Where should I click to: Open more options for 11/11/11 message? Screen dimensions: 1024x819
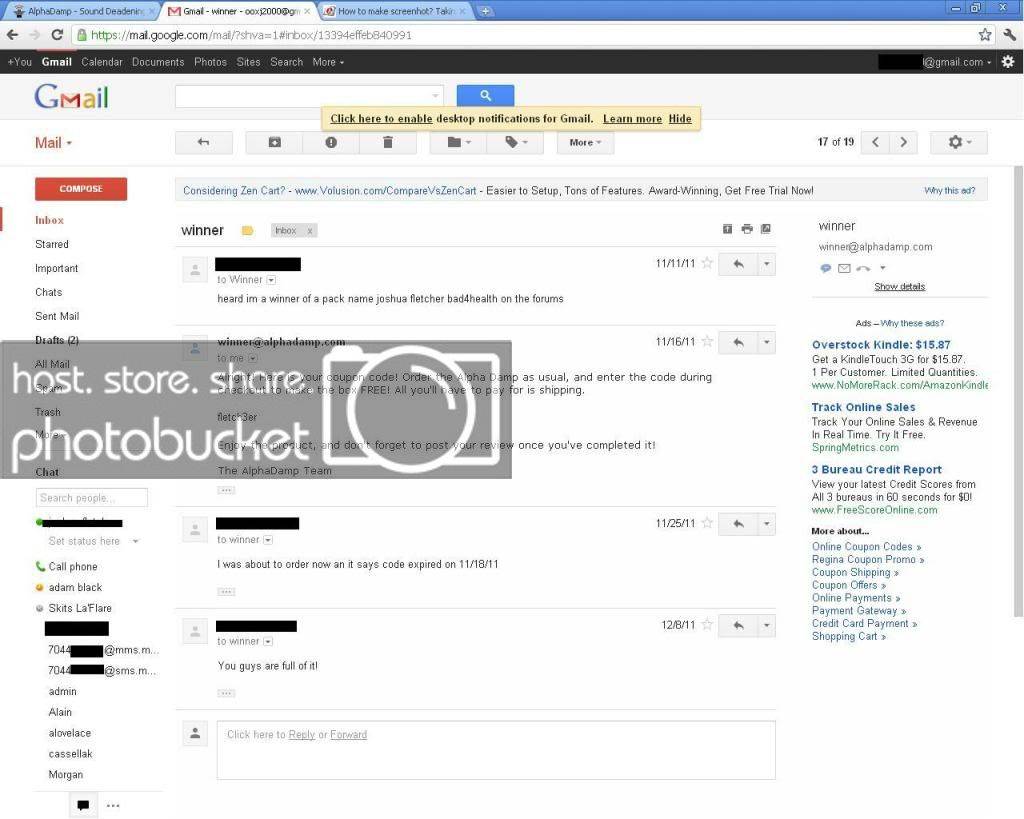(x=767, y=264)
